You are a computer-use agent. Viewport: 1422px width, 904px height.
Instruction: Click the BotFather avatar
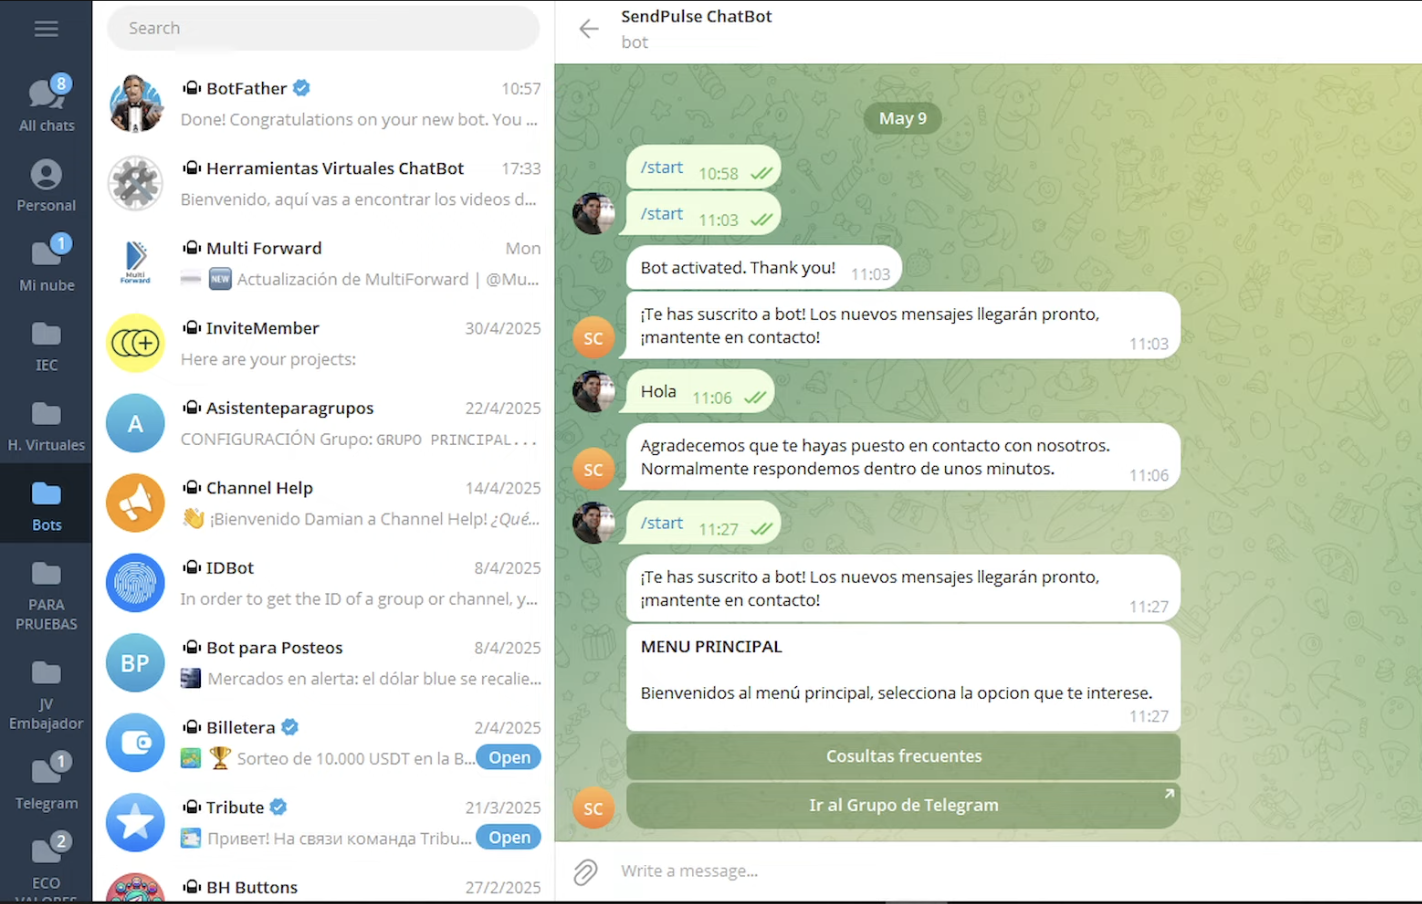click(x=136, y=103)
